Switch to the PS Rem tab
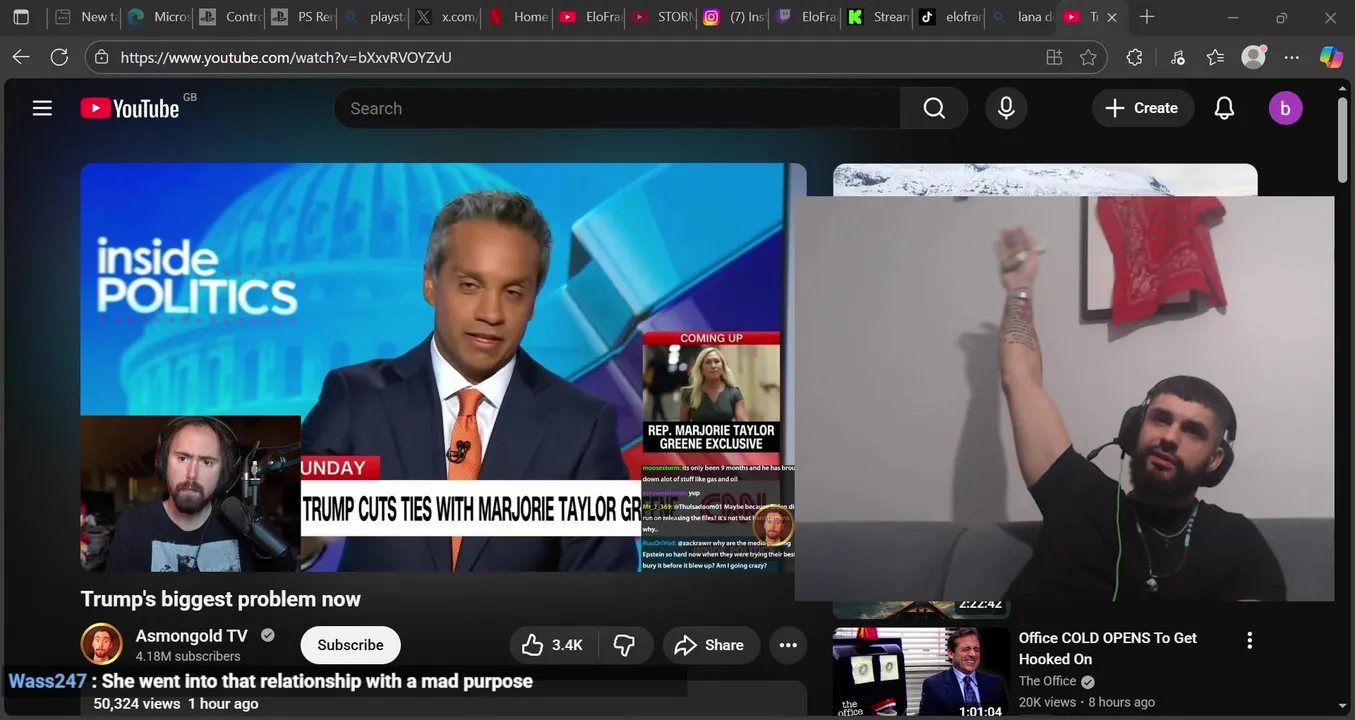 point(302,17)
